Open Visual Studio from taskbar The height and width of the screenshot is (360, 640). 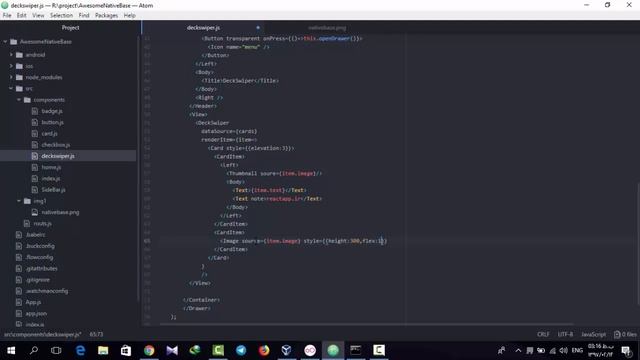pos(172,350)
